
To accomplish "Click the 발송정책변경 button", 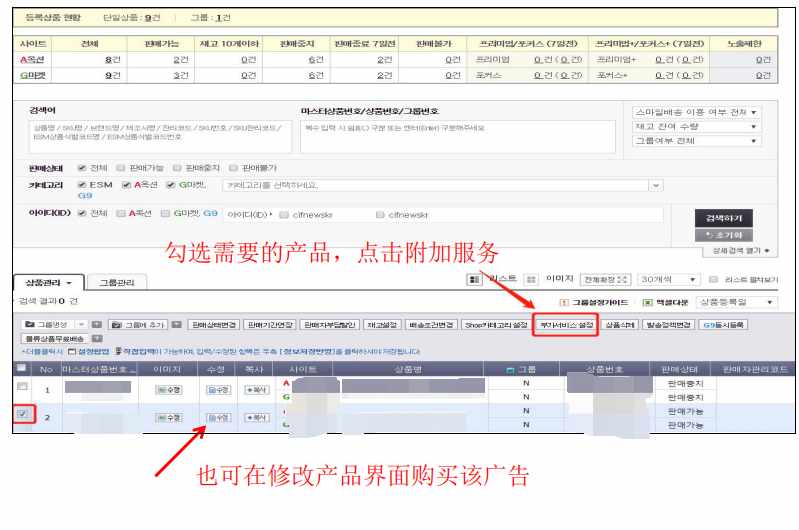I will click(x=668, y=325).
